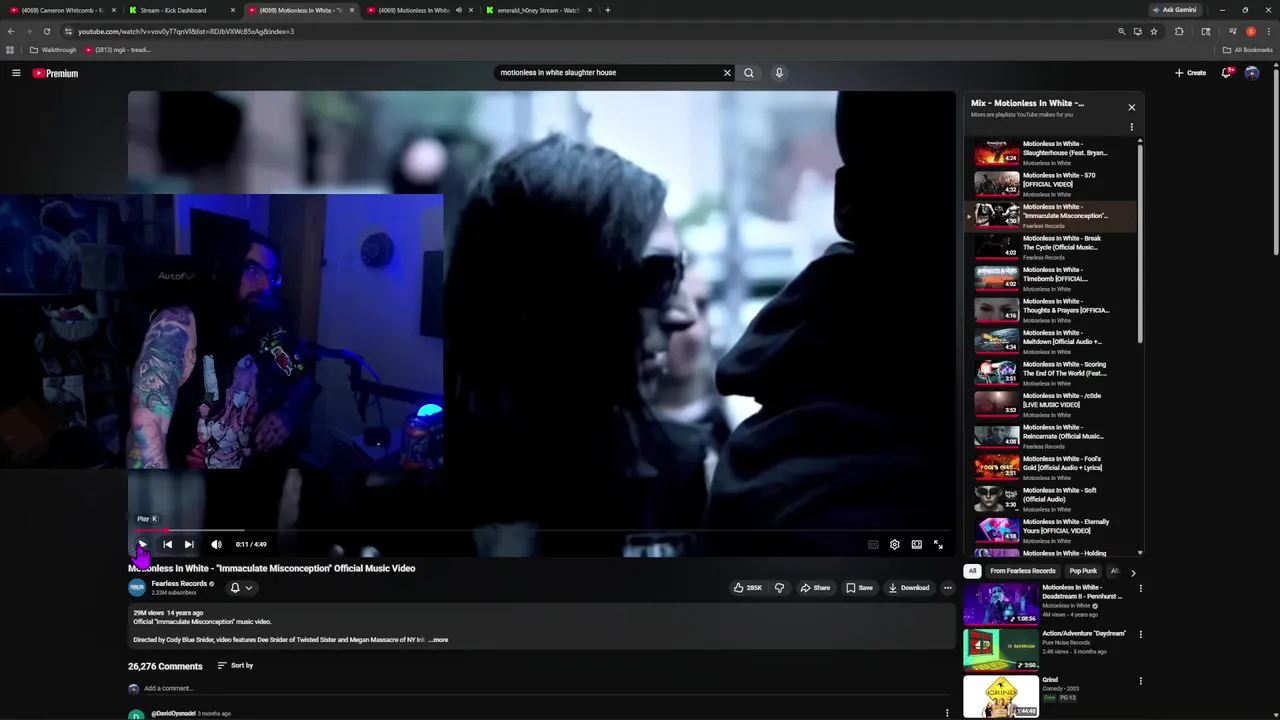Select the Pop Punk chip
The height and width of the screenshot is (720, 1280).
tap(1083, 571)
